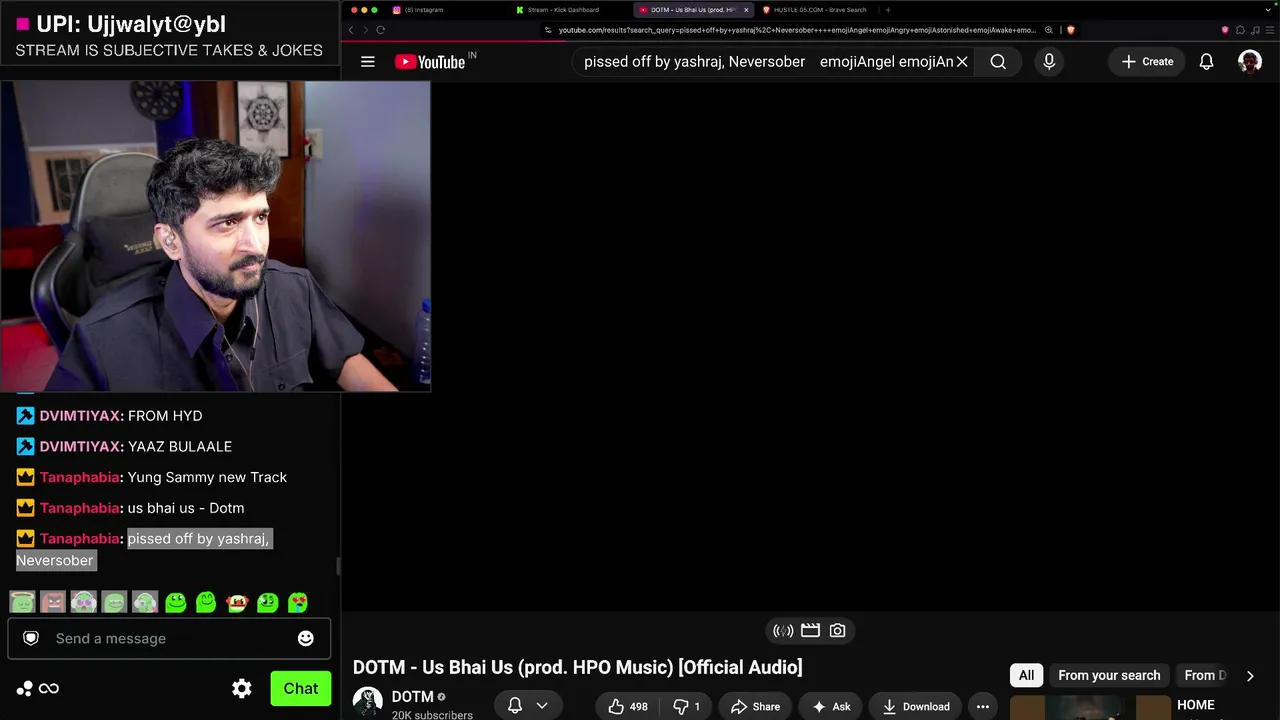Viewport: 1280px width, 720px height.
Task: Clear the YouTube search box text
Action: click(962, 62)
